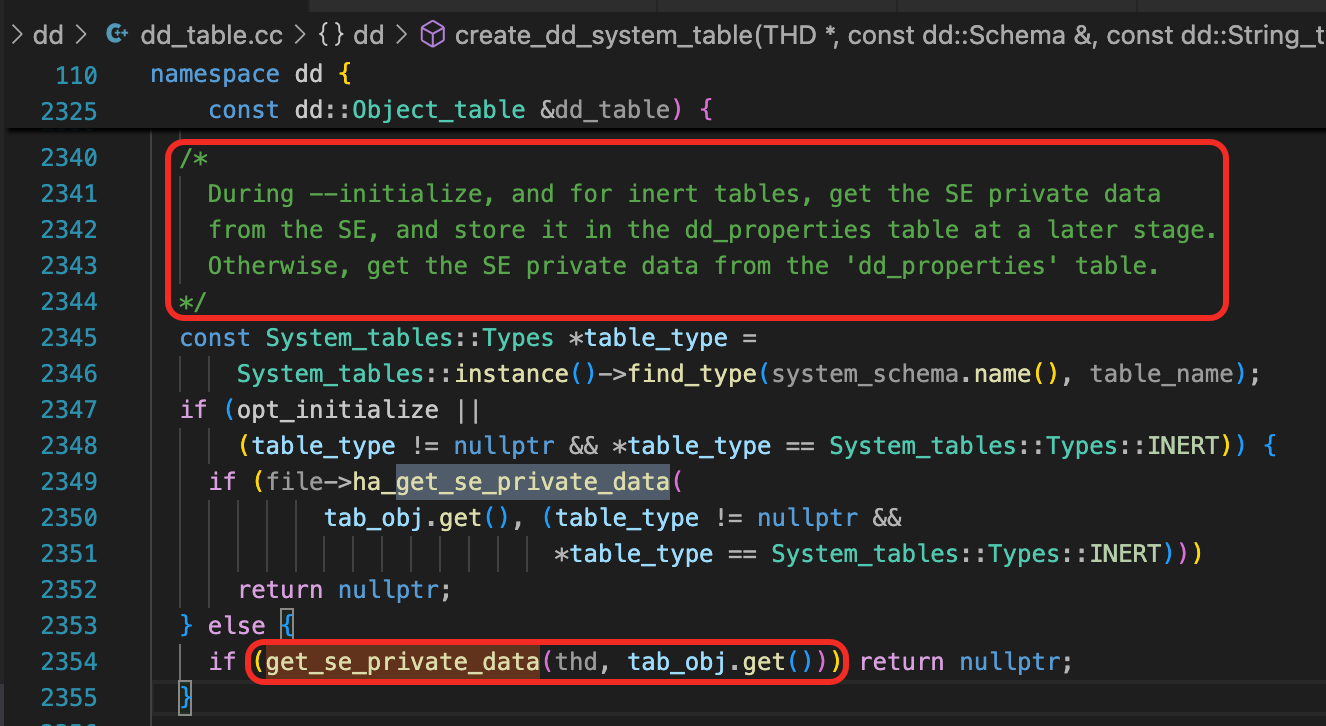Click the closing brace on line 2355
The height and width of the screenshot is (726, 1326).
[x=185, y=697]
